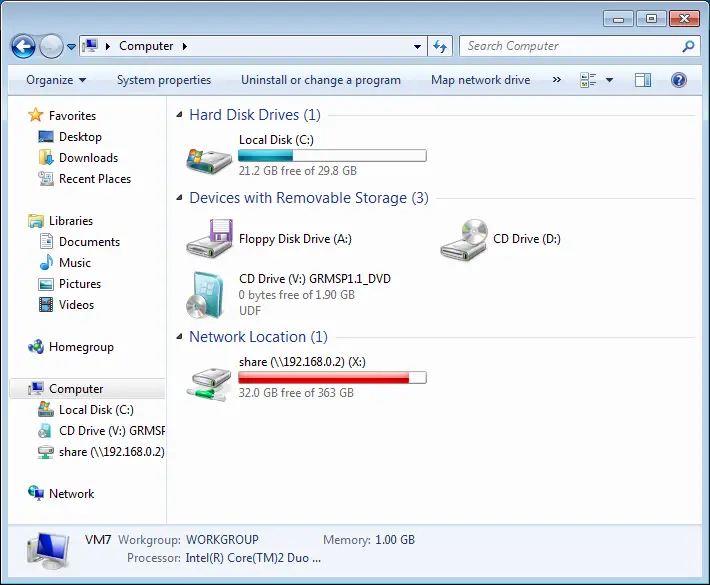Select Homegroup in navigation pane
Image resolution: width=710 pixels, height=585 pixels.
(x=81, y=347)
